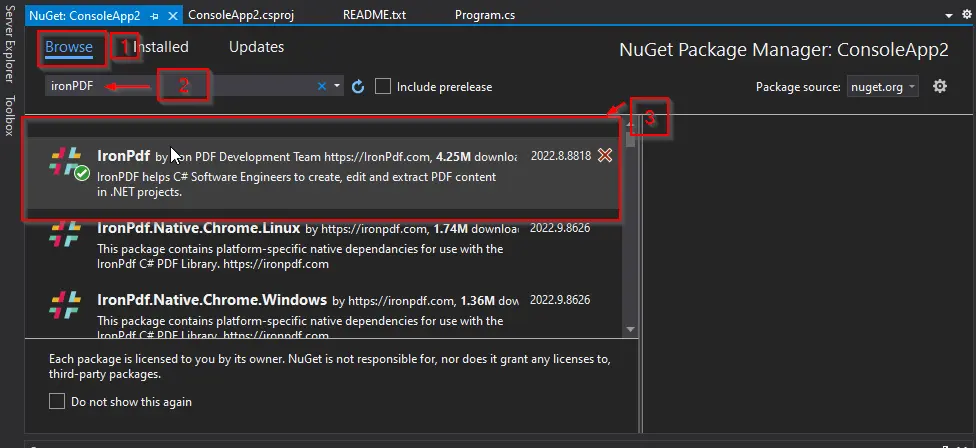Open the ConsoleApp2.csproj document tab
The height and width of the screenshot is (448, 976).
click(x=240, y=15)
